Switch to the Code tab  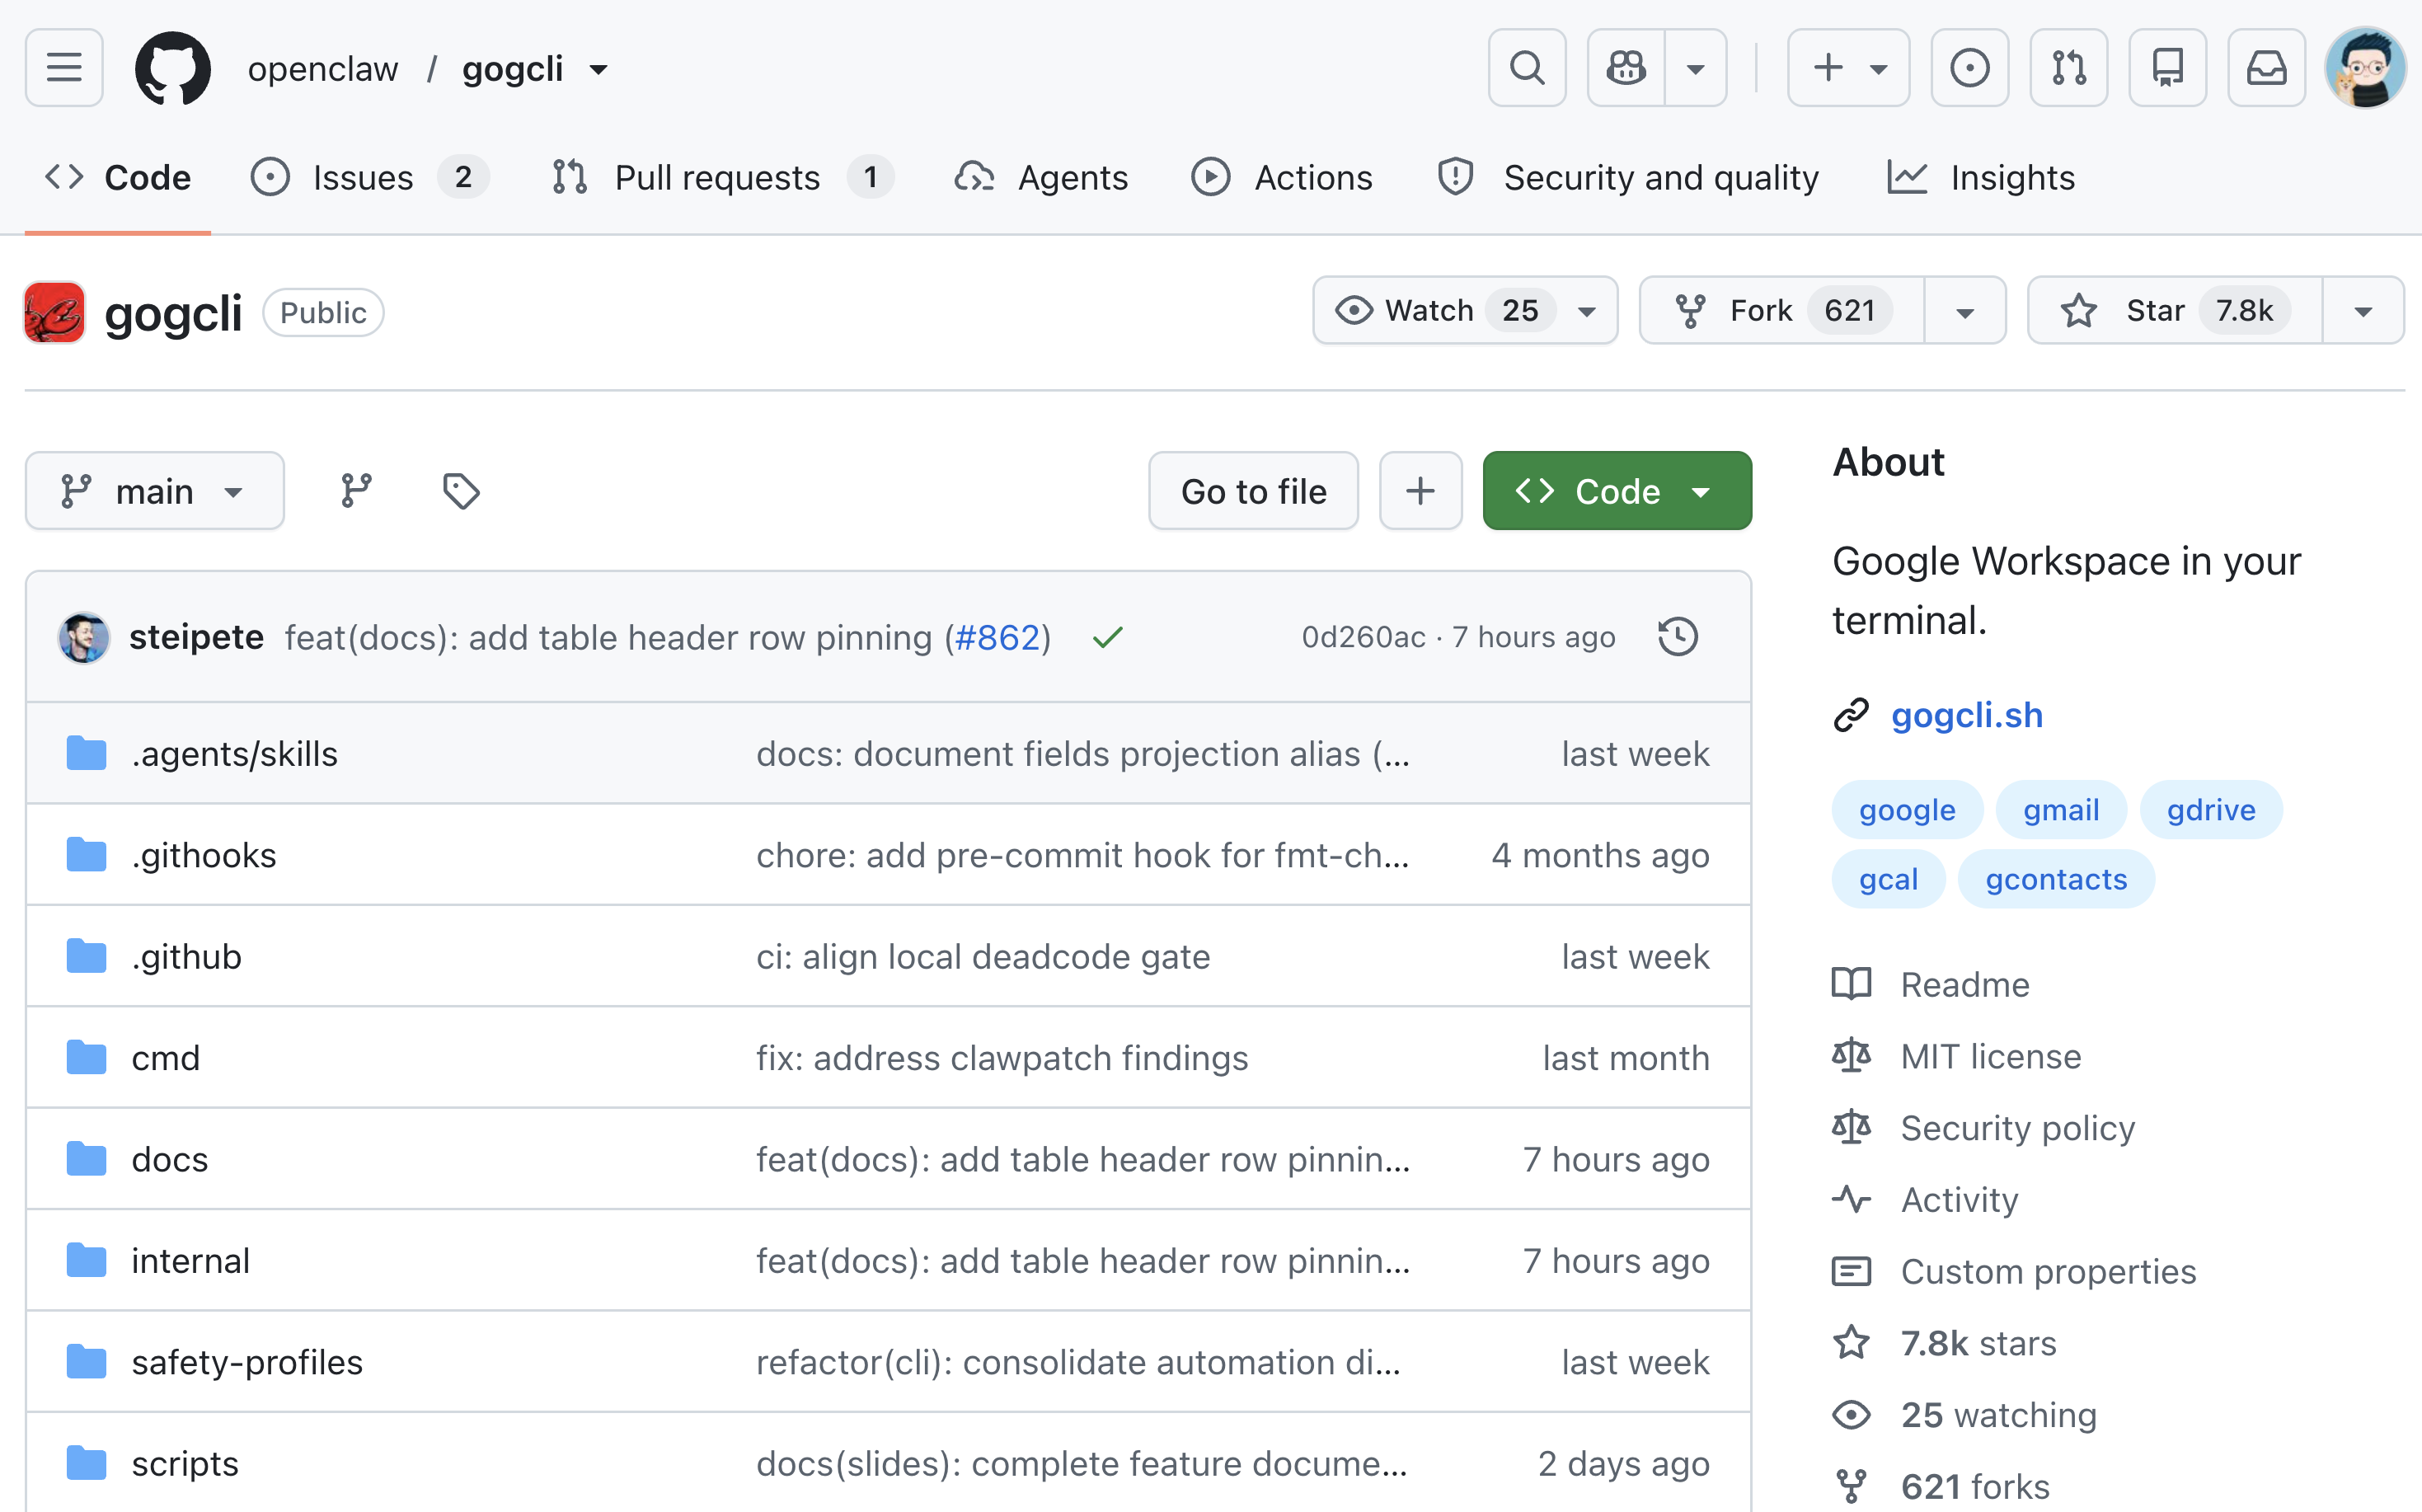pyautogui.click(x=118, y=178)
